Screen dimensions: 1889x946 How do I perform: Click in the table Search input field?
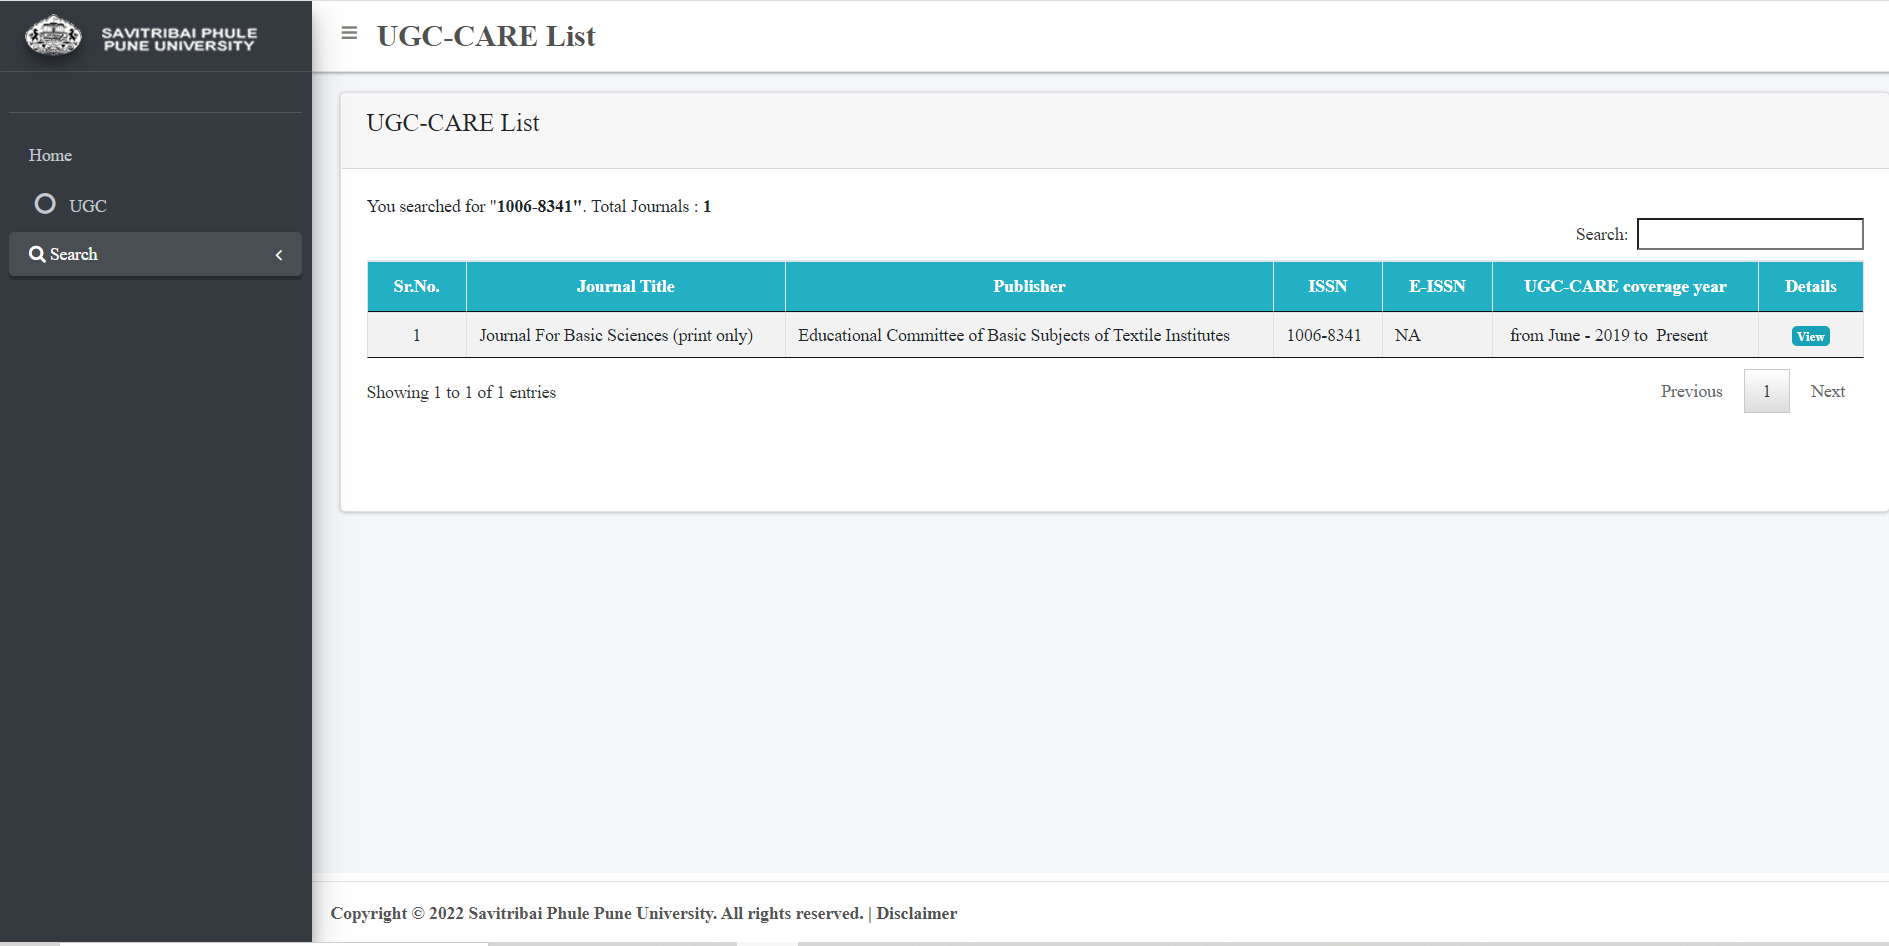click(1749, 234)
